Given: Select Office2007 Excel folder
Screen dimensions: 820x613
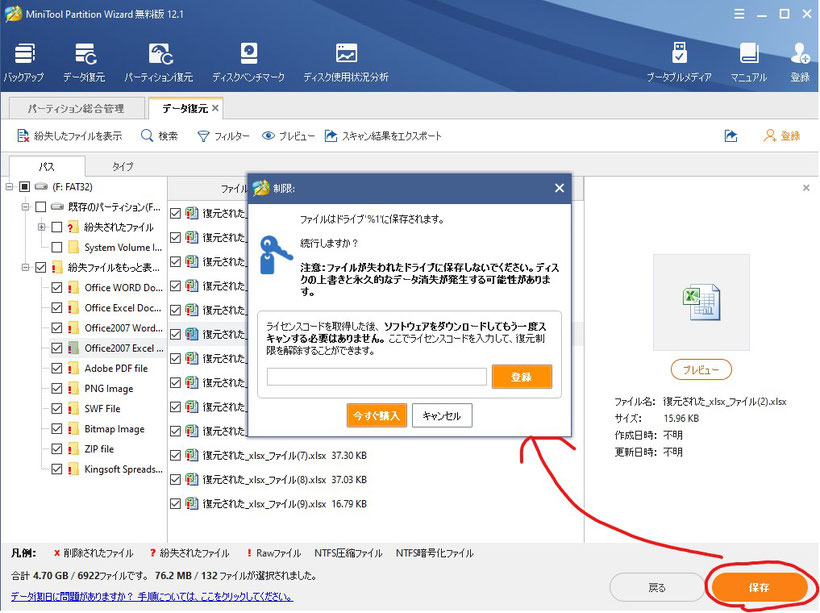Looking at the screenshot, I should [x=123, y=348].
